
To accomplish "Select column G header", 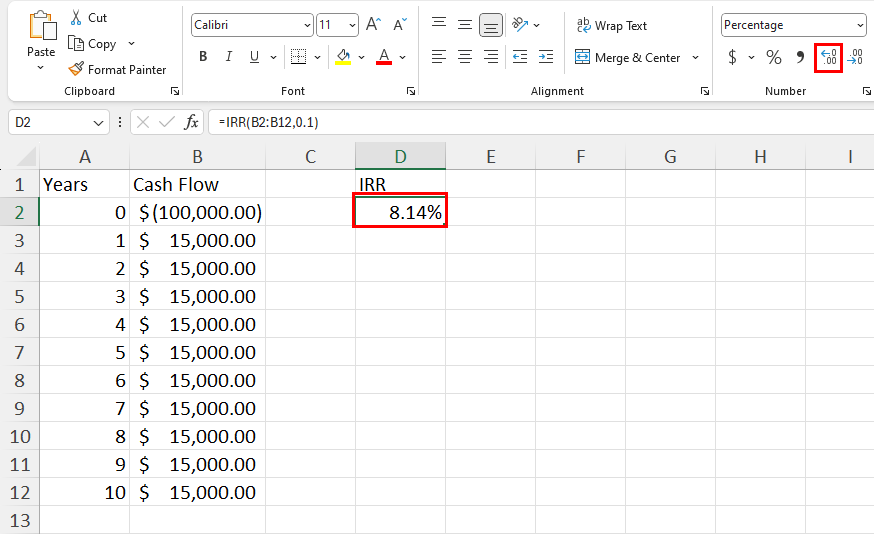I will pyautogui.click(x=671, y=157).
